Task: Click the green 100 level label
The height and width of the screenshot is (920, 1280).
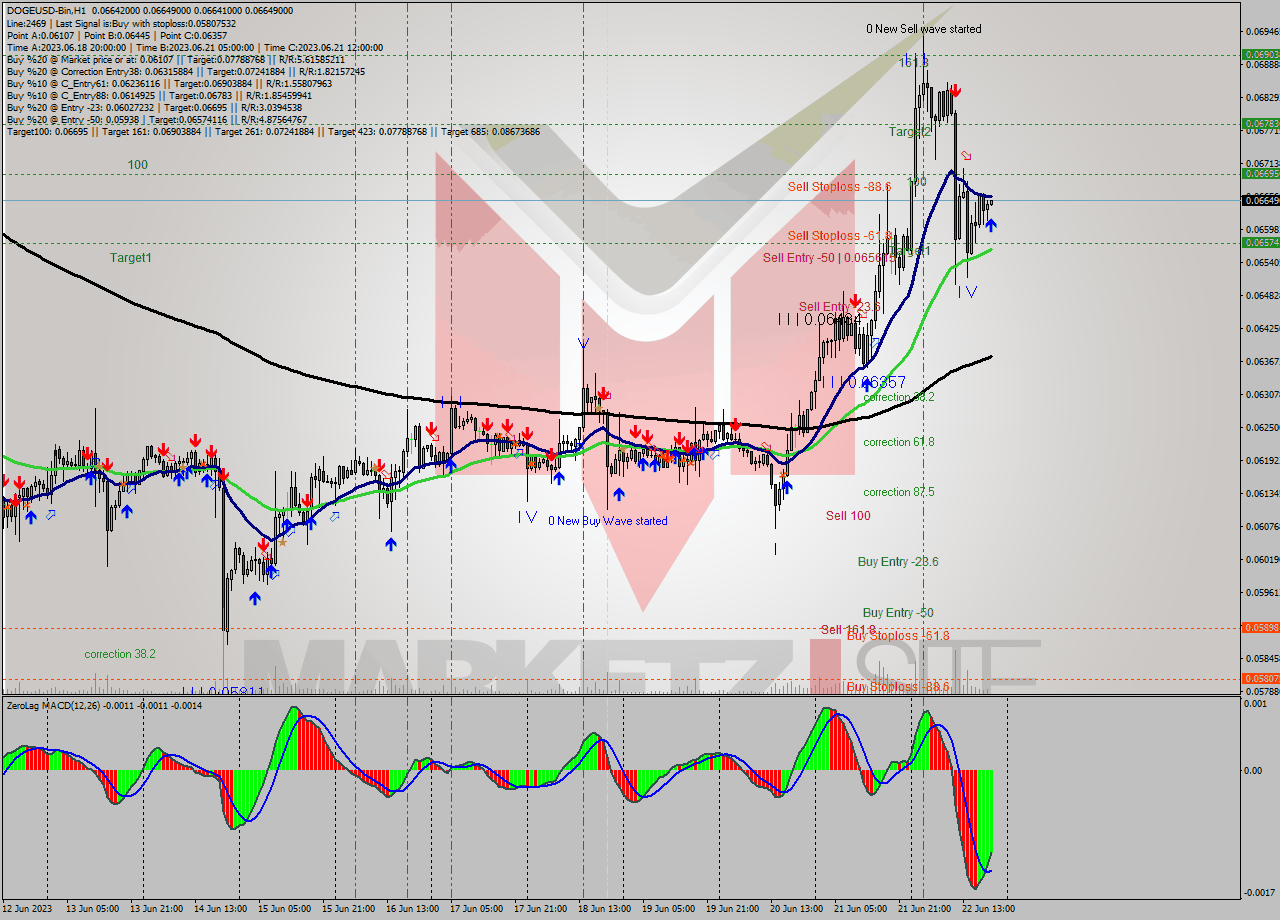Action: point(137,164)
